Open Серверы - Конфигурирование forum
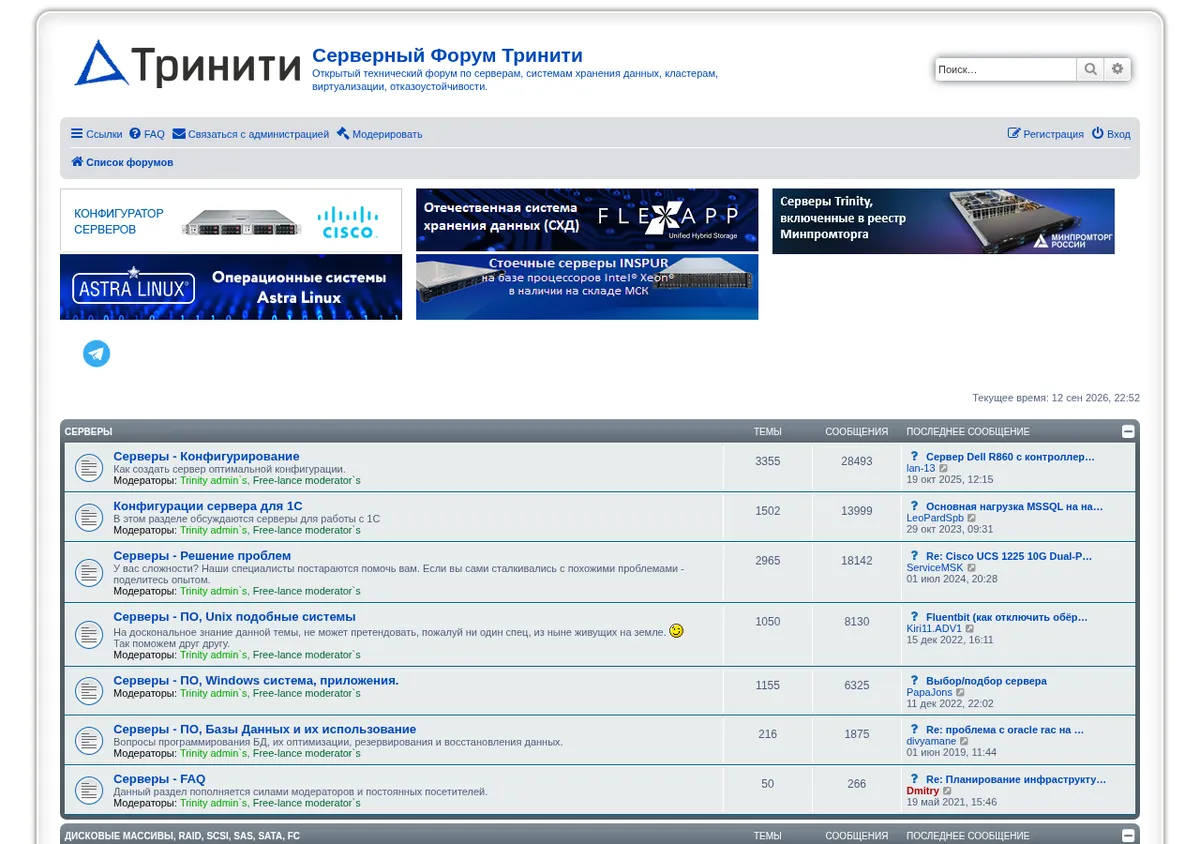 click(206, 456)
